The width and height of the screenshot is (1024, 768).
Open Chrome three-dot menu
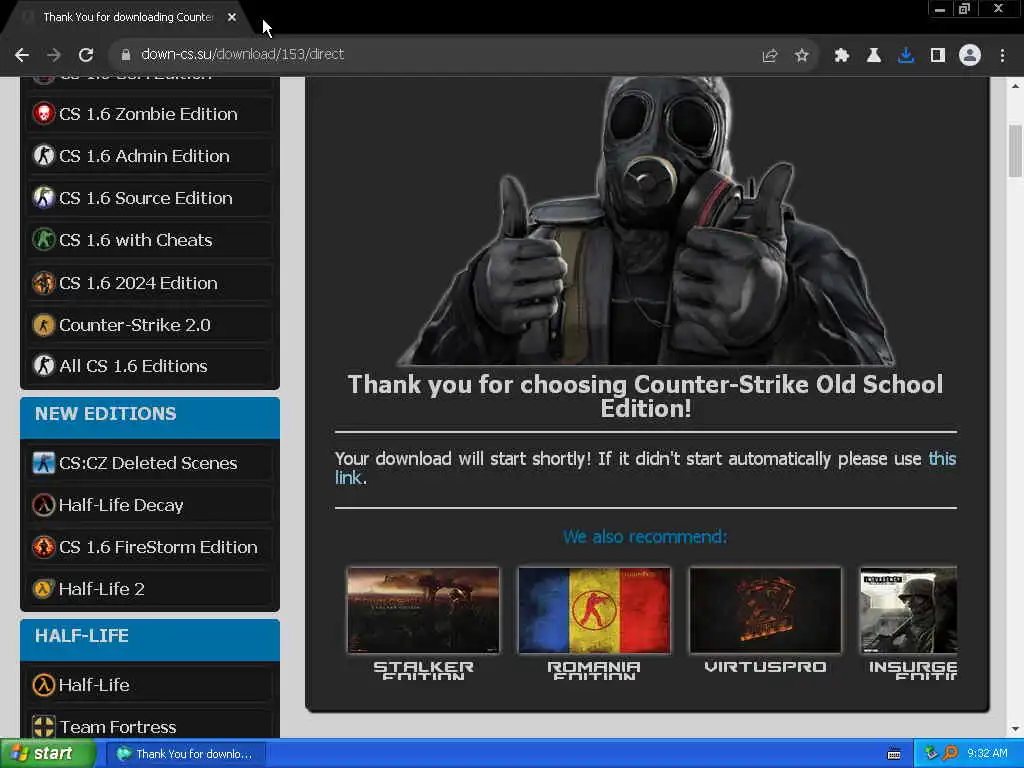[1002, 56]
